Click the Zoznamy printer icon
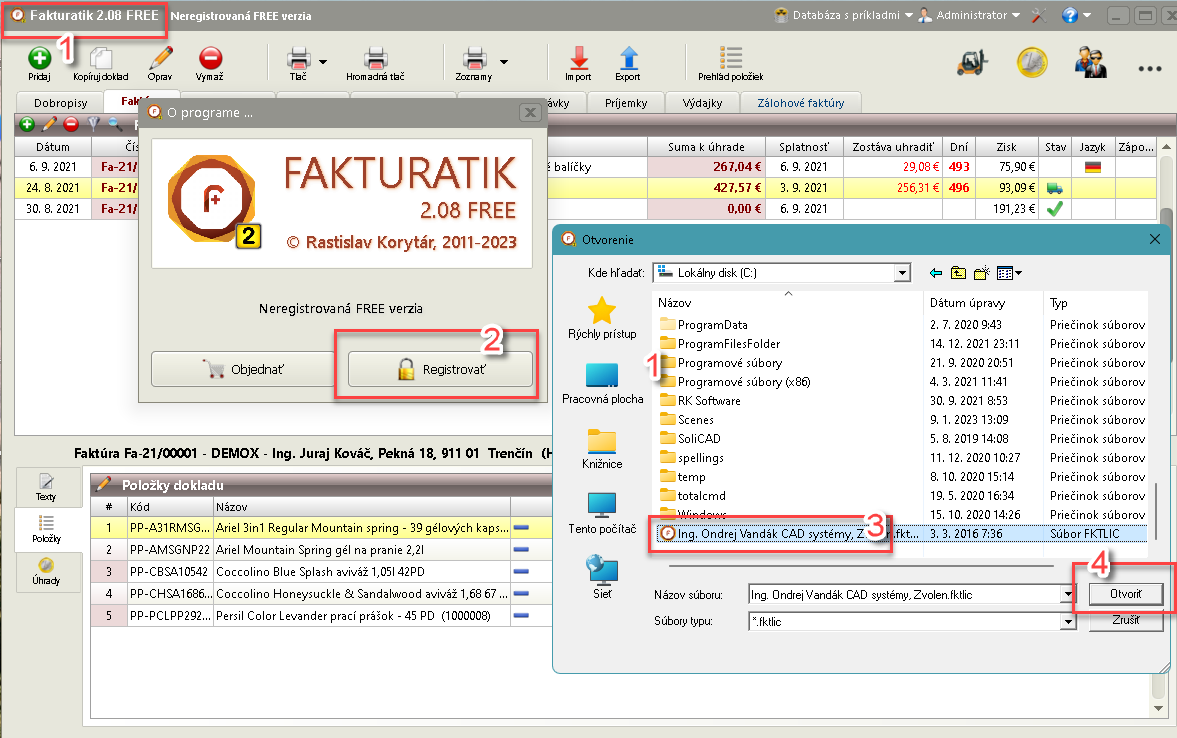Image resolution: width=1177 pixels, height=738 pixels. tap(474, 59)
